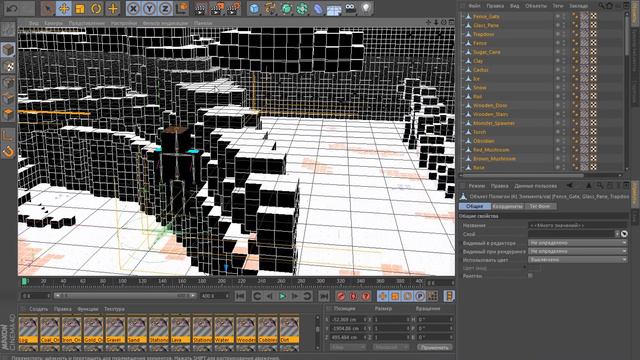This screenshot has height=360, width=640.
Task: Switch to the Общие tab in Attributes
Action: tap(474, 207)
